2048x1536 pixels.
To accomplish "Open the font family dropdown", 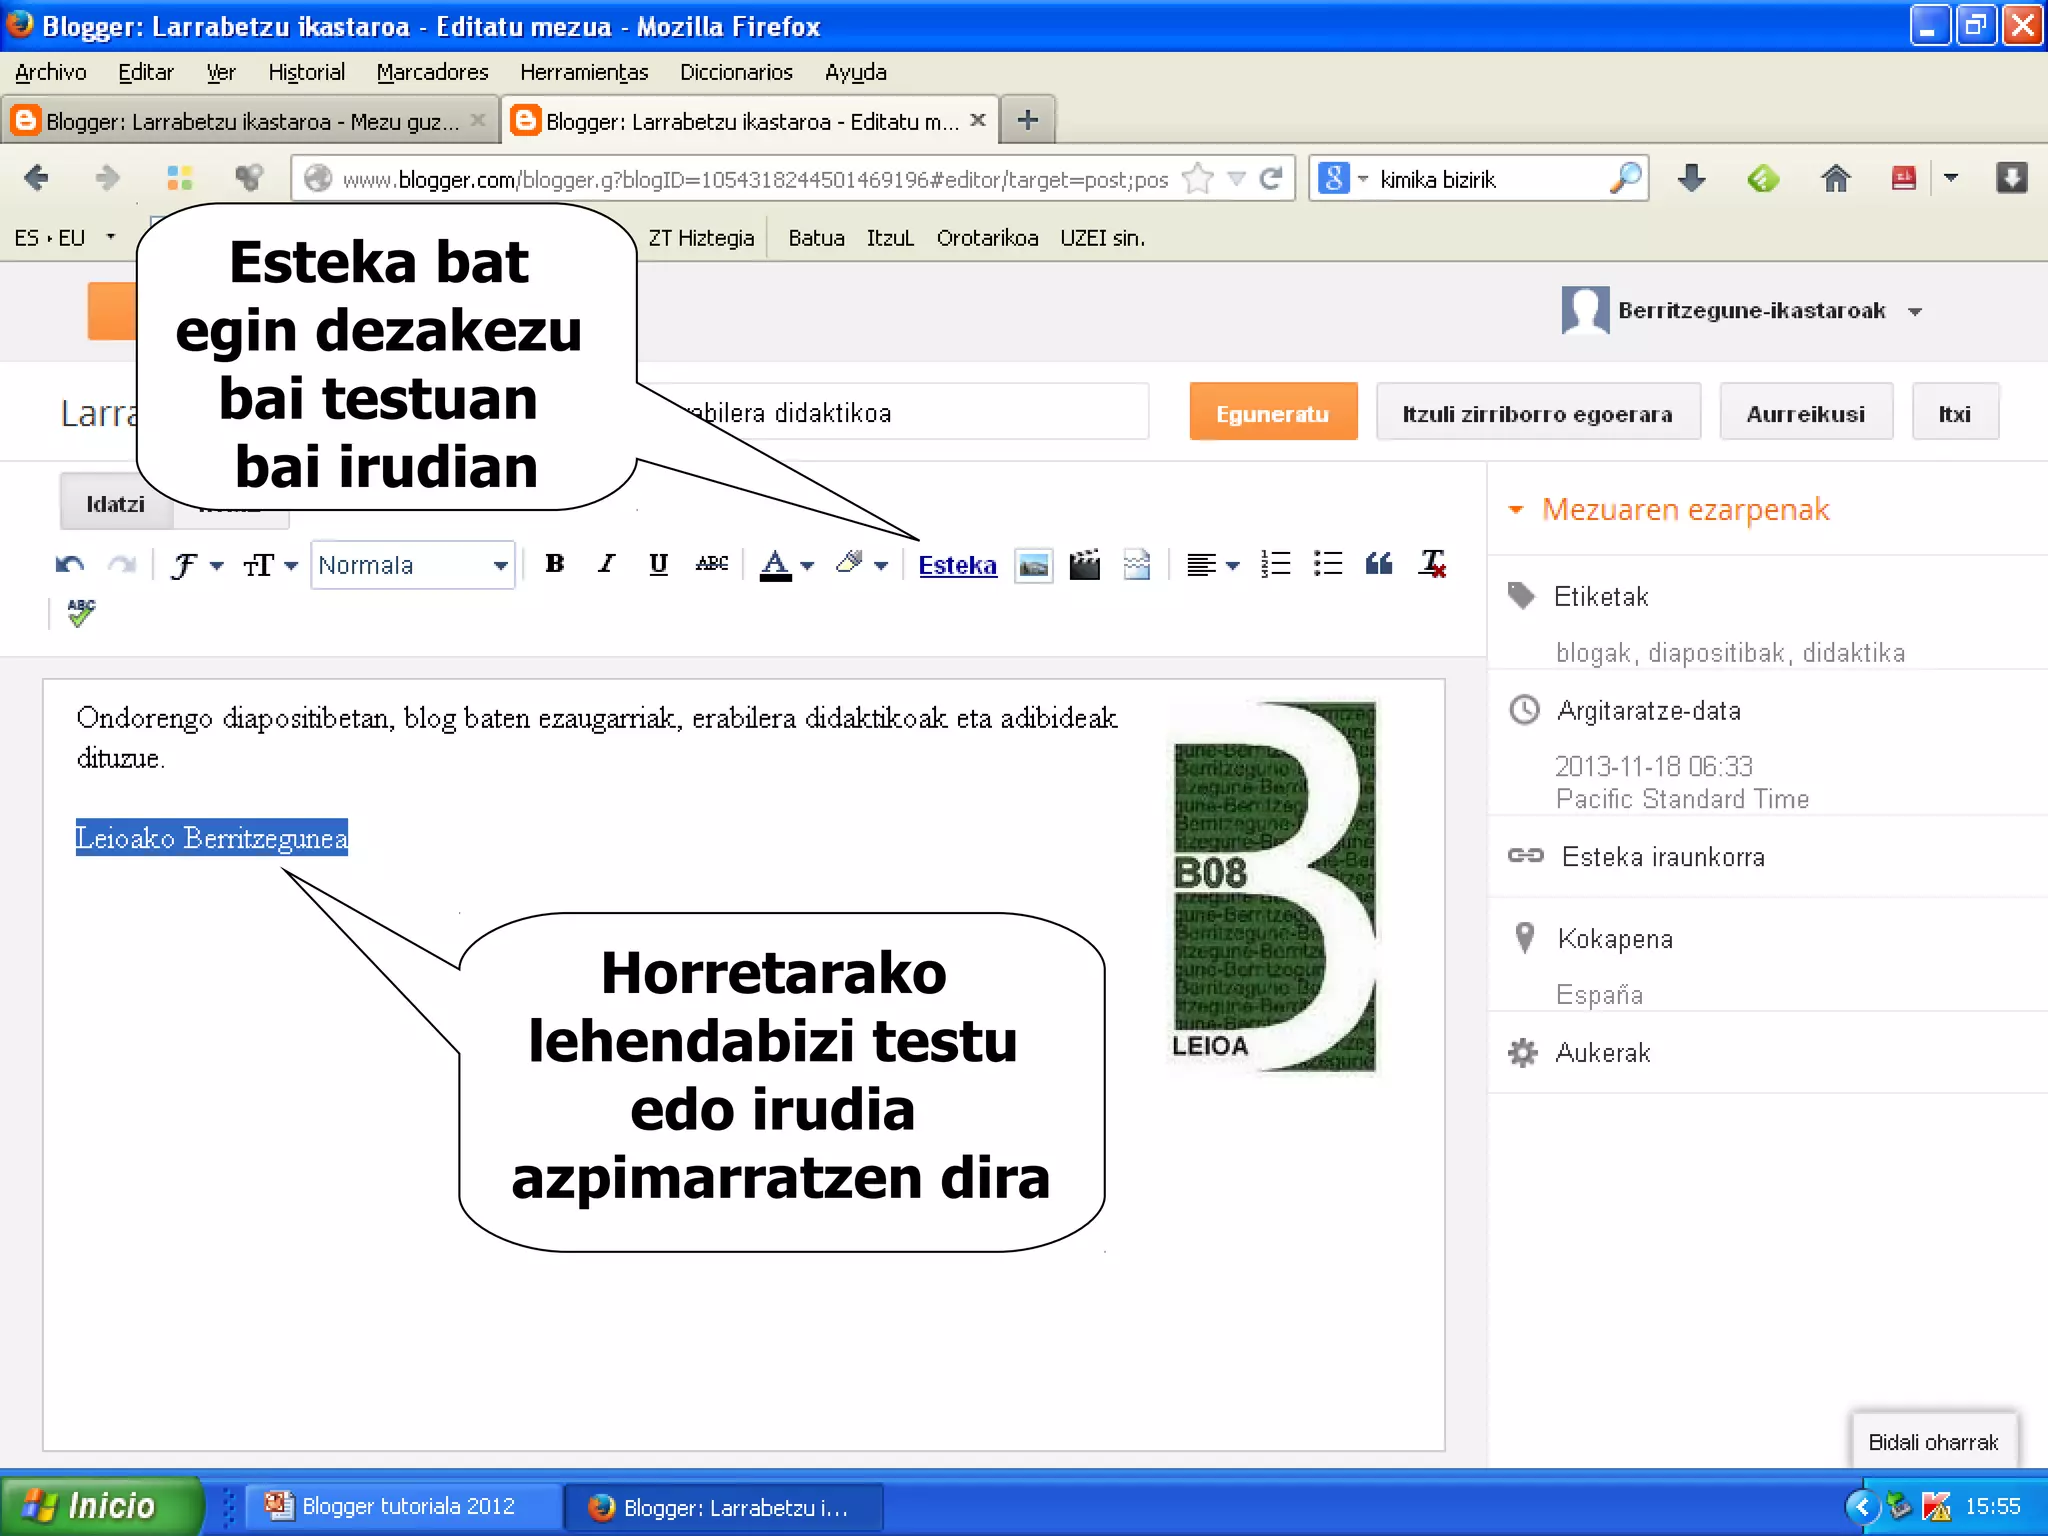I will tap(197, 566).
